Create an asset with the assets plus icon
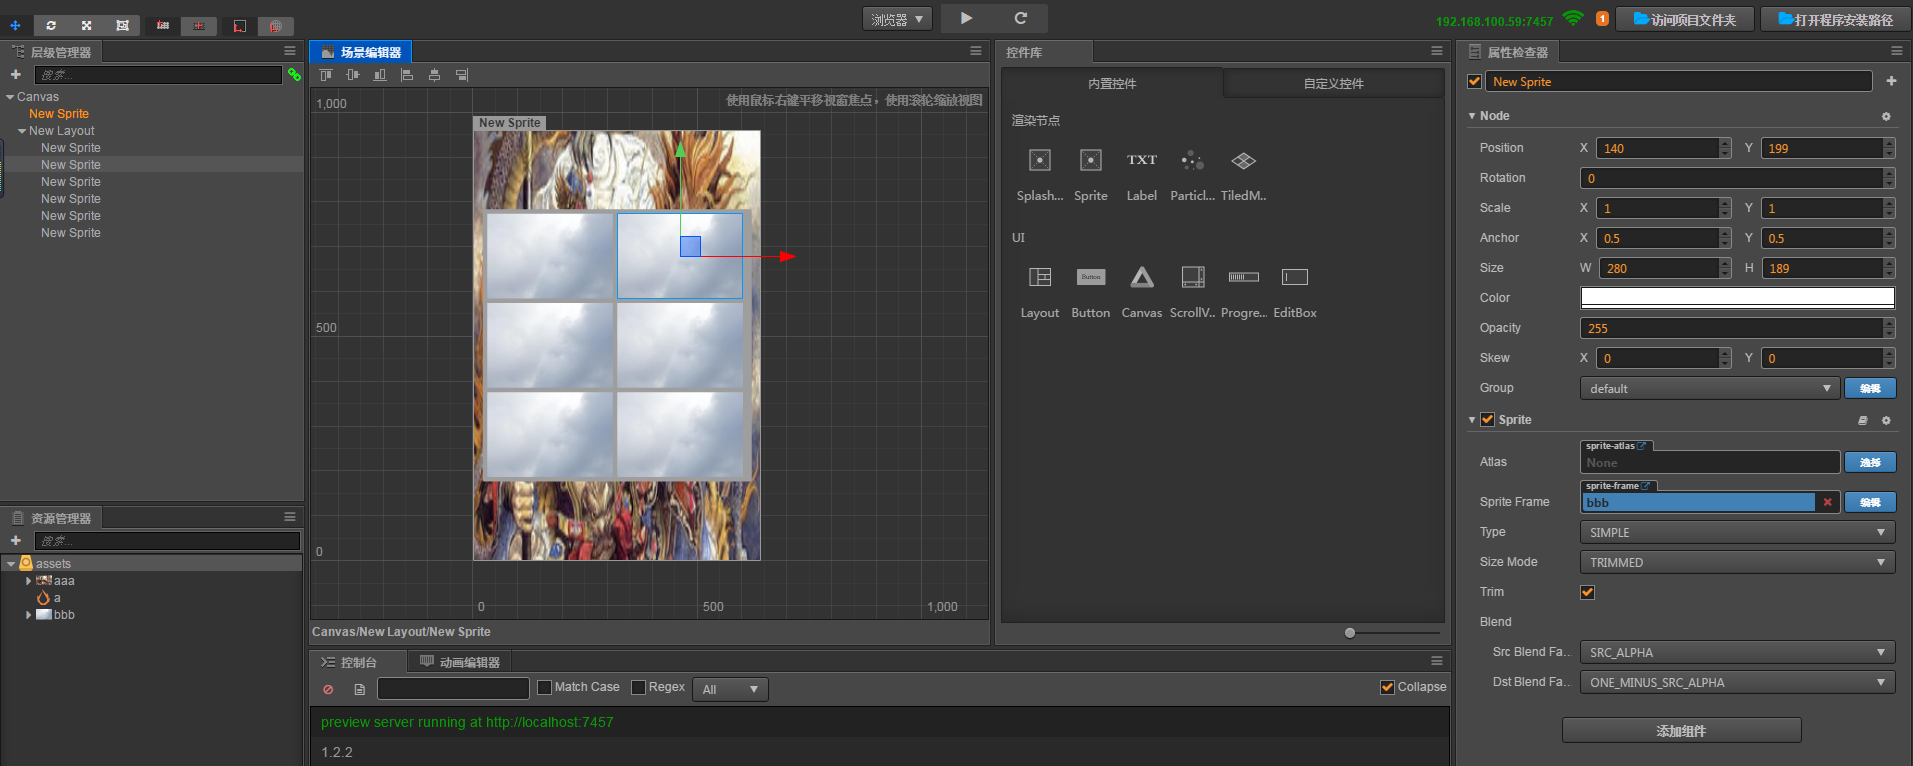This screenshot has height=766, width=1913. [x=16, y=541]
